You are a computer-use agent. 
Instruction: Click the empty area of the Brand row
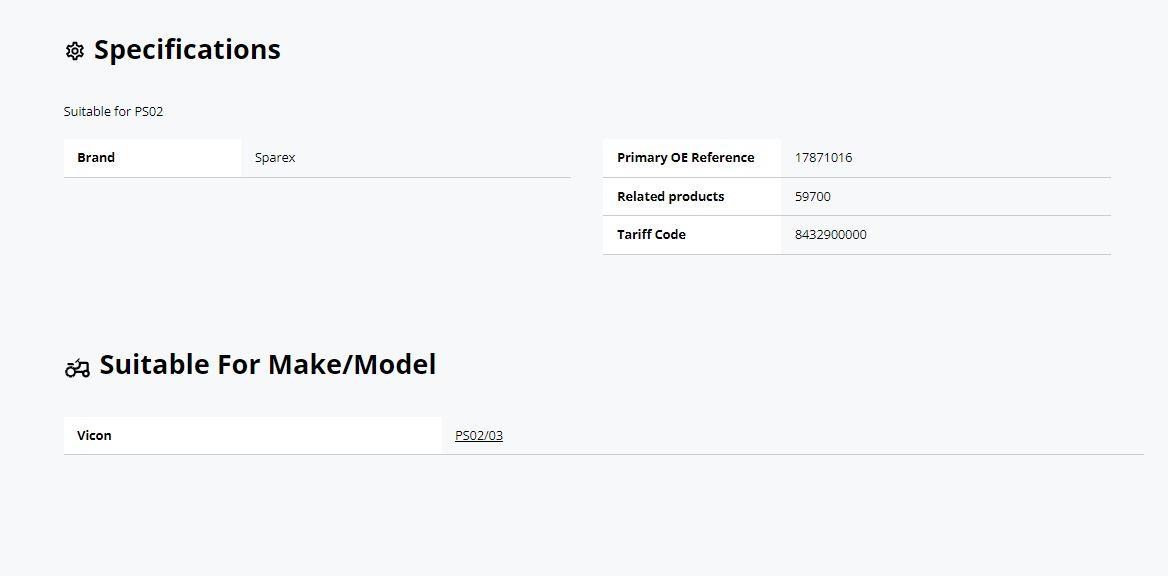pos(432,158)
